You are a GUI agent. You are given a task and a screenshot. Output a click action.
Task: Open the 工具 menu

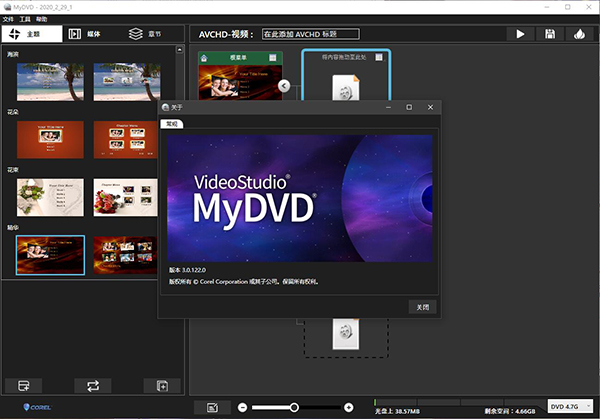tap(26, 19)
